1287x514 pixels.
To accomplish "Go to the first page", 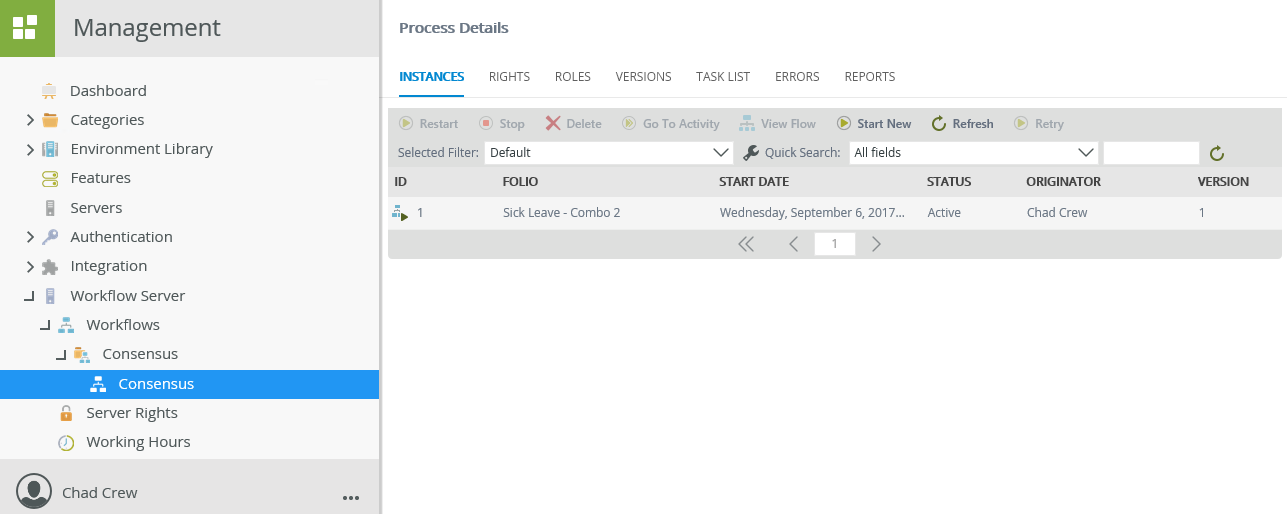I will coord(746,244).
